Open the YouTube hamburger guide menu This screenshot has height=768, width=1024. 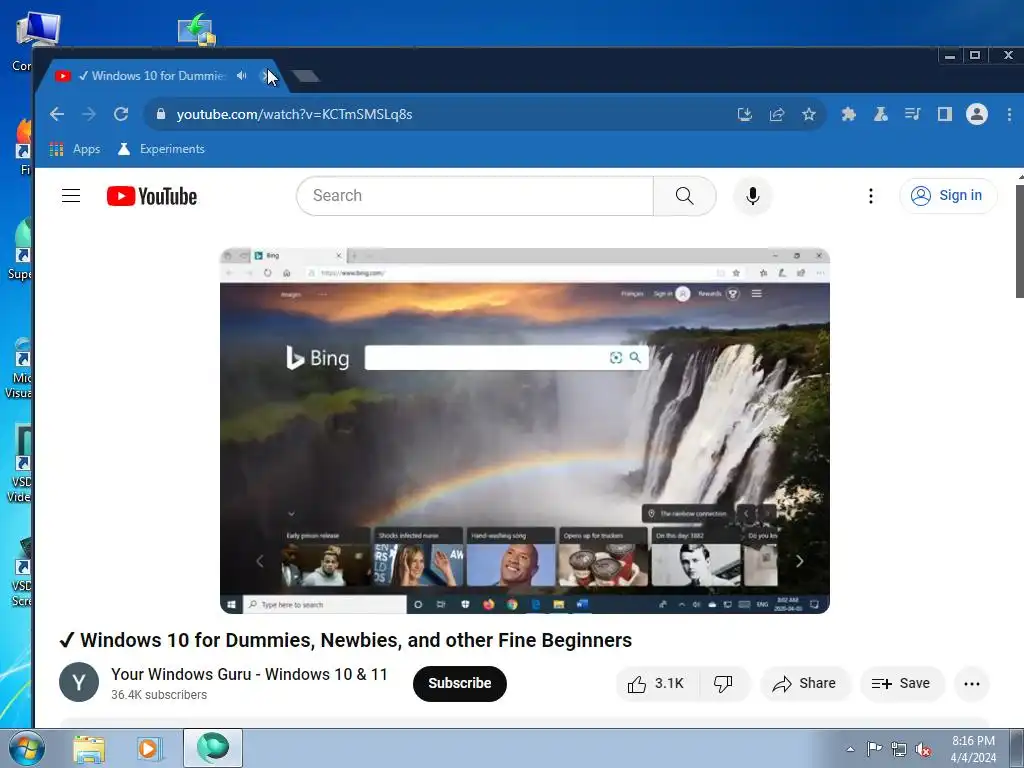71,196
